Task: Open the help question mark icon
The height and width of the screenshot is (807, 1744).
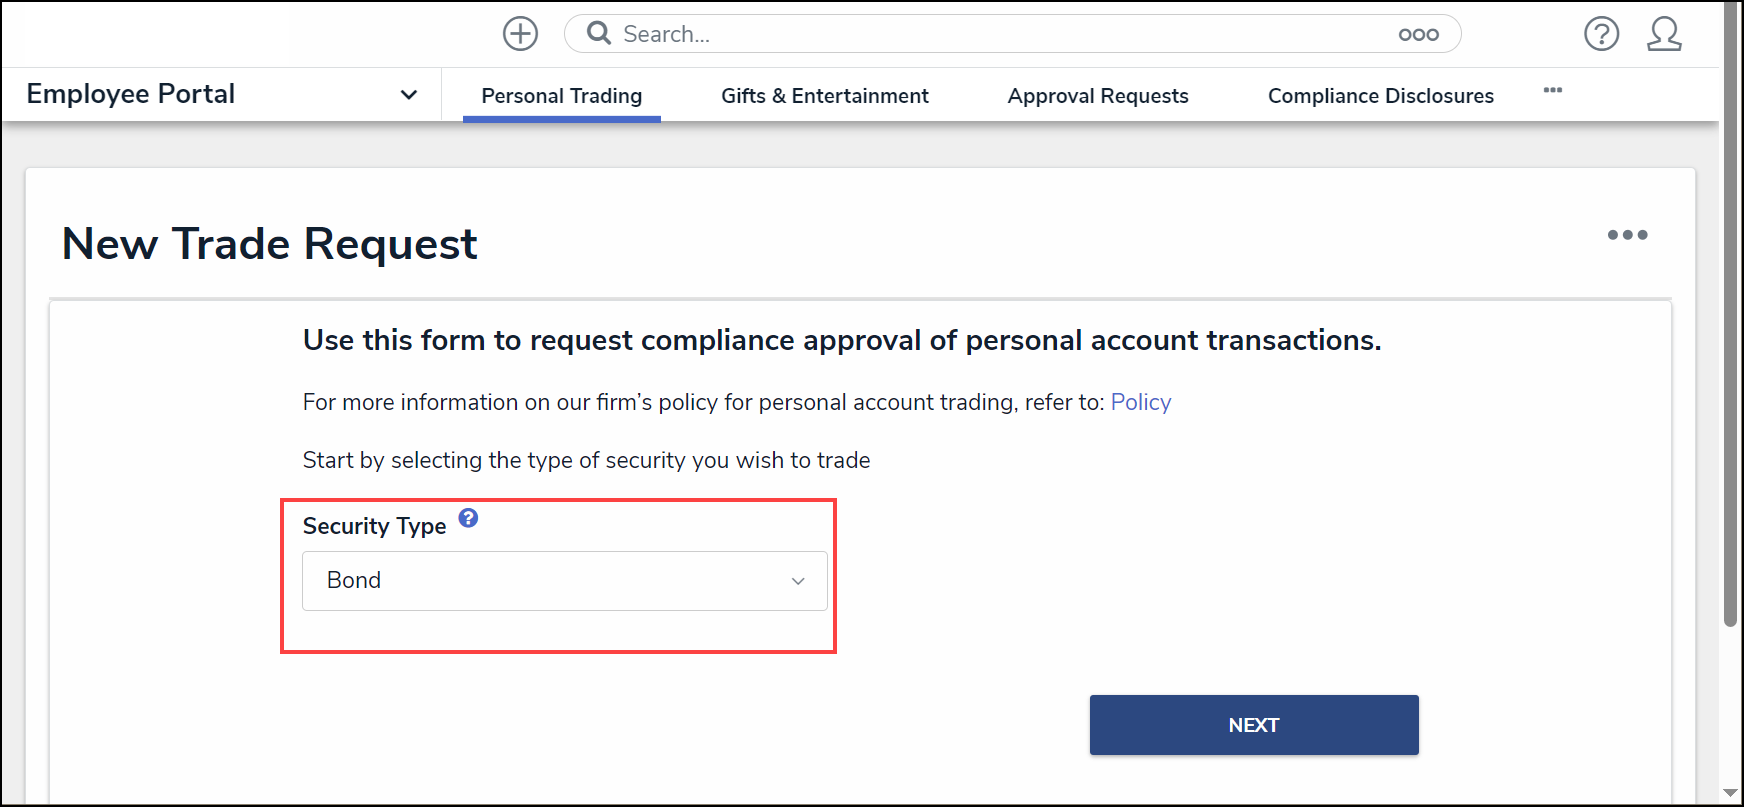Action: [x=1601, y=34]
